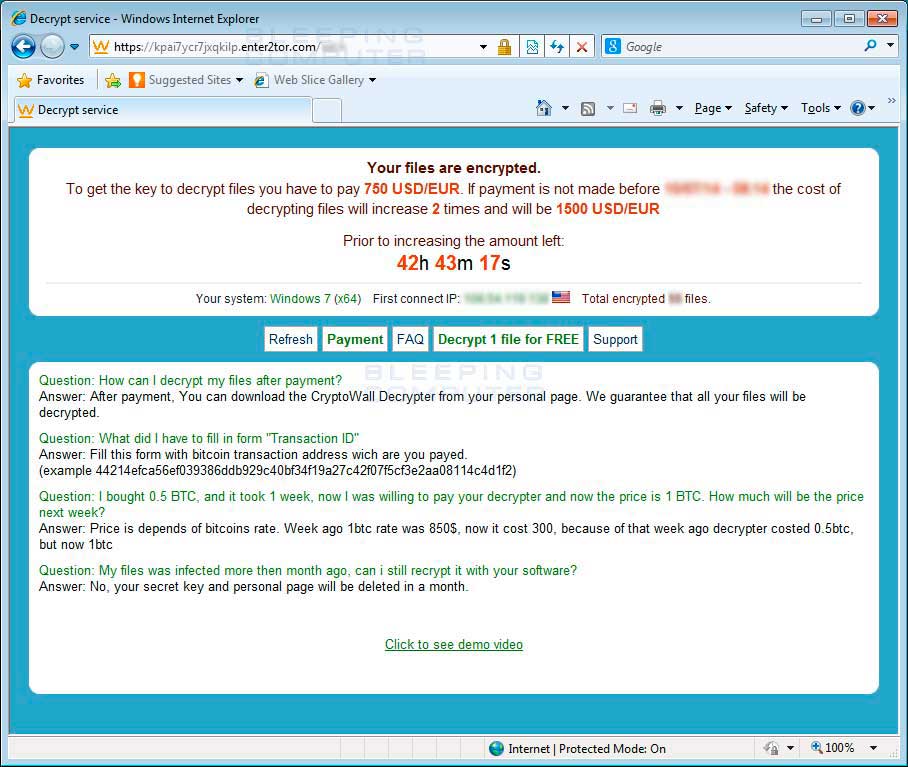Open the Tools menu
This screenshot has height=767, width=908.
(x=819, y=108)
